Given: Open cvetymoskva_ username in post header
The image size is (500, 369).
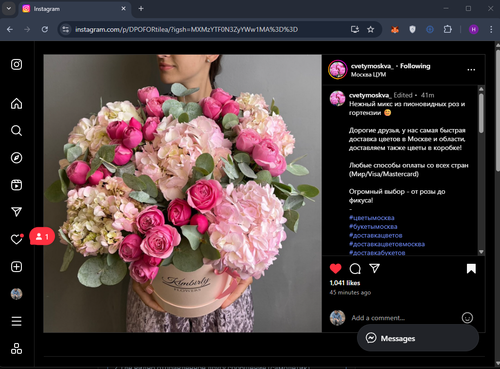Looking at the screenshot, I should (372, 66).
